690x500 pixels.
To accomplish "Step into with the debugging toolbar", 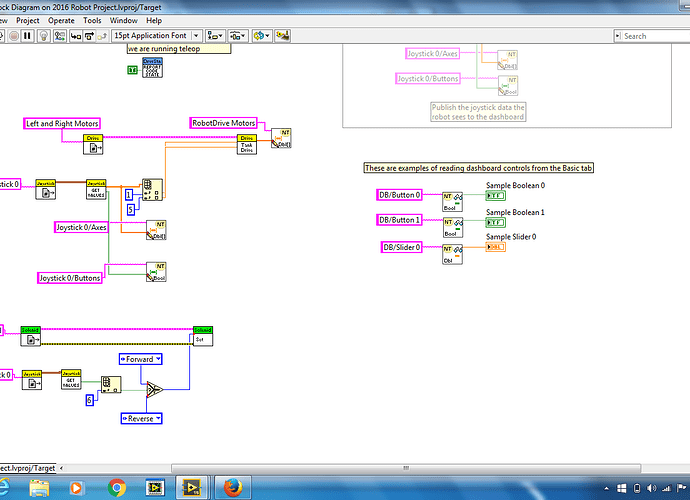I will point(76,36).
